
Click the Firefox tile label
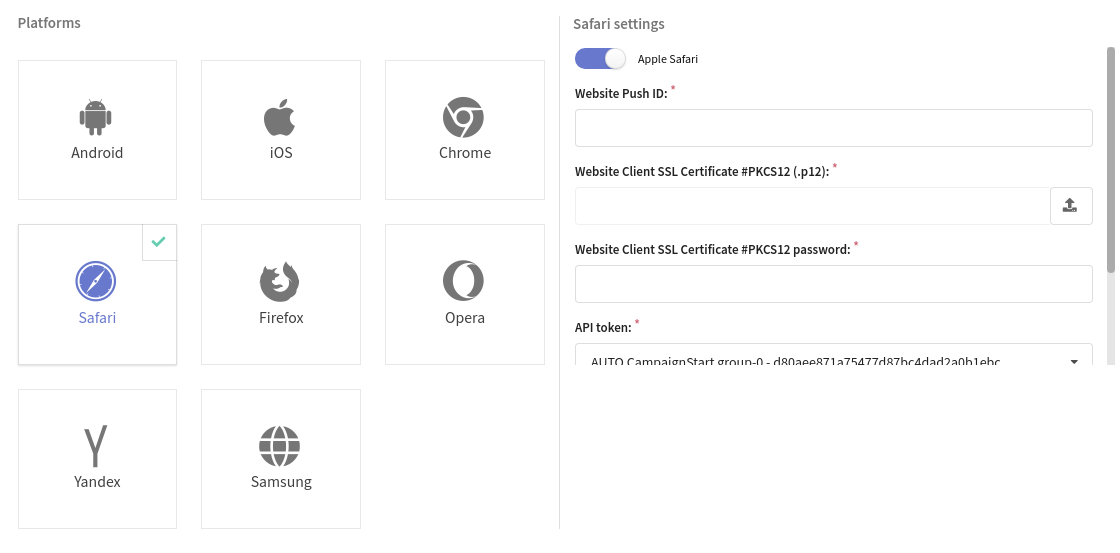point(281,318)
